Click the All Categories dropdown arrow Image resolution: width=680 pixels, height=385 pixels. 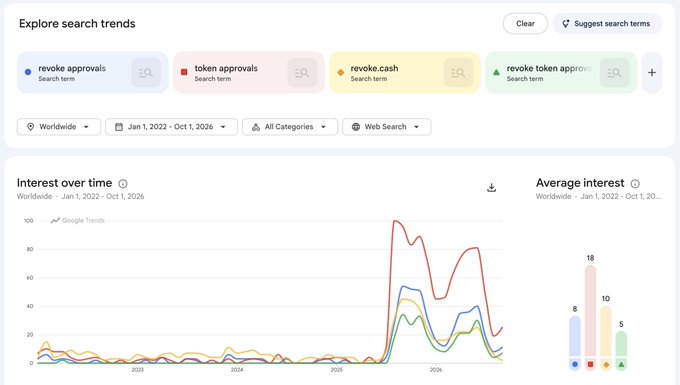(323, 127)
